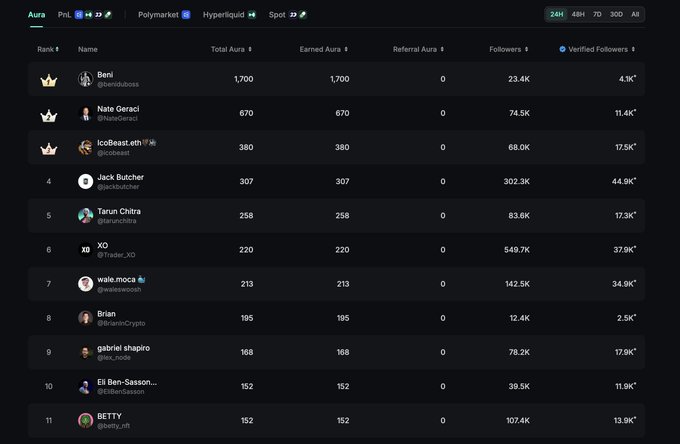Click the Polymarket icon beside Polymarket tab
The image size is (680, 444).
click(x=186, y=15)
